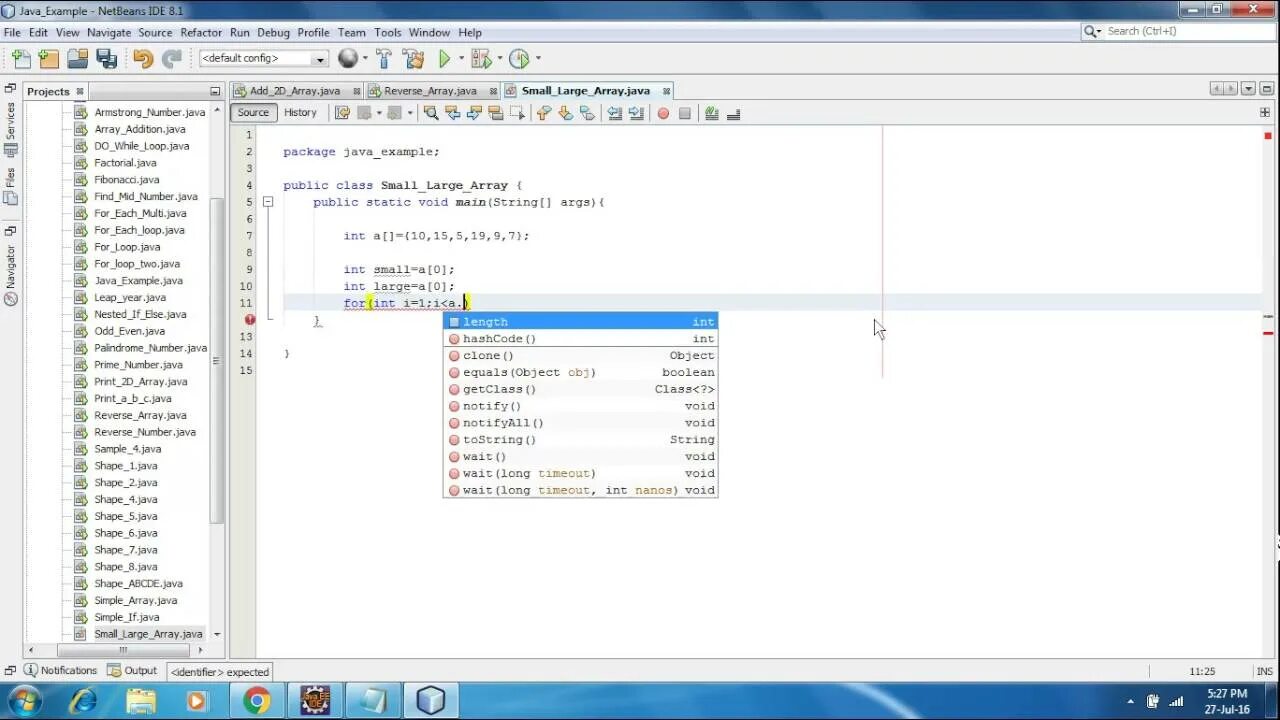Click the Redo arrow icon
The height and width of the screenshot is (720, 1280).
172,58
